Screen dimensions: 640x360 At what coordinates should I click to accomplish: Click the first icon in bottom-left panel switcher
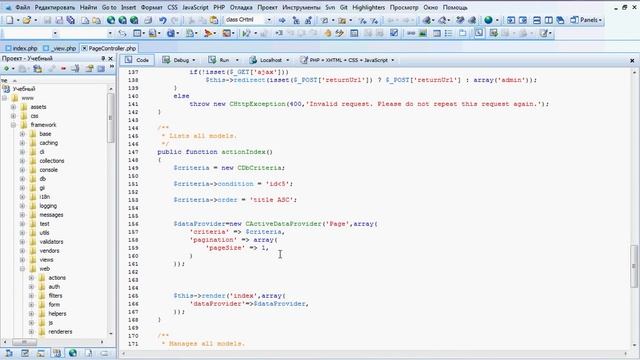point(9,353)
